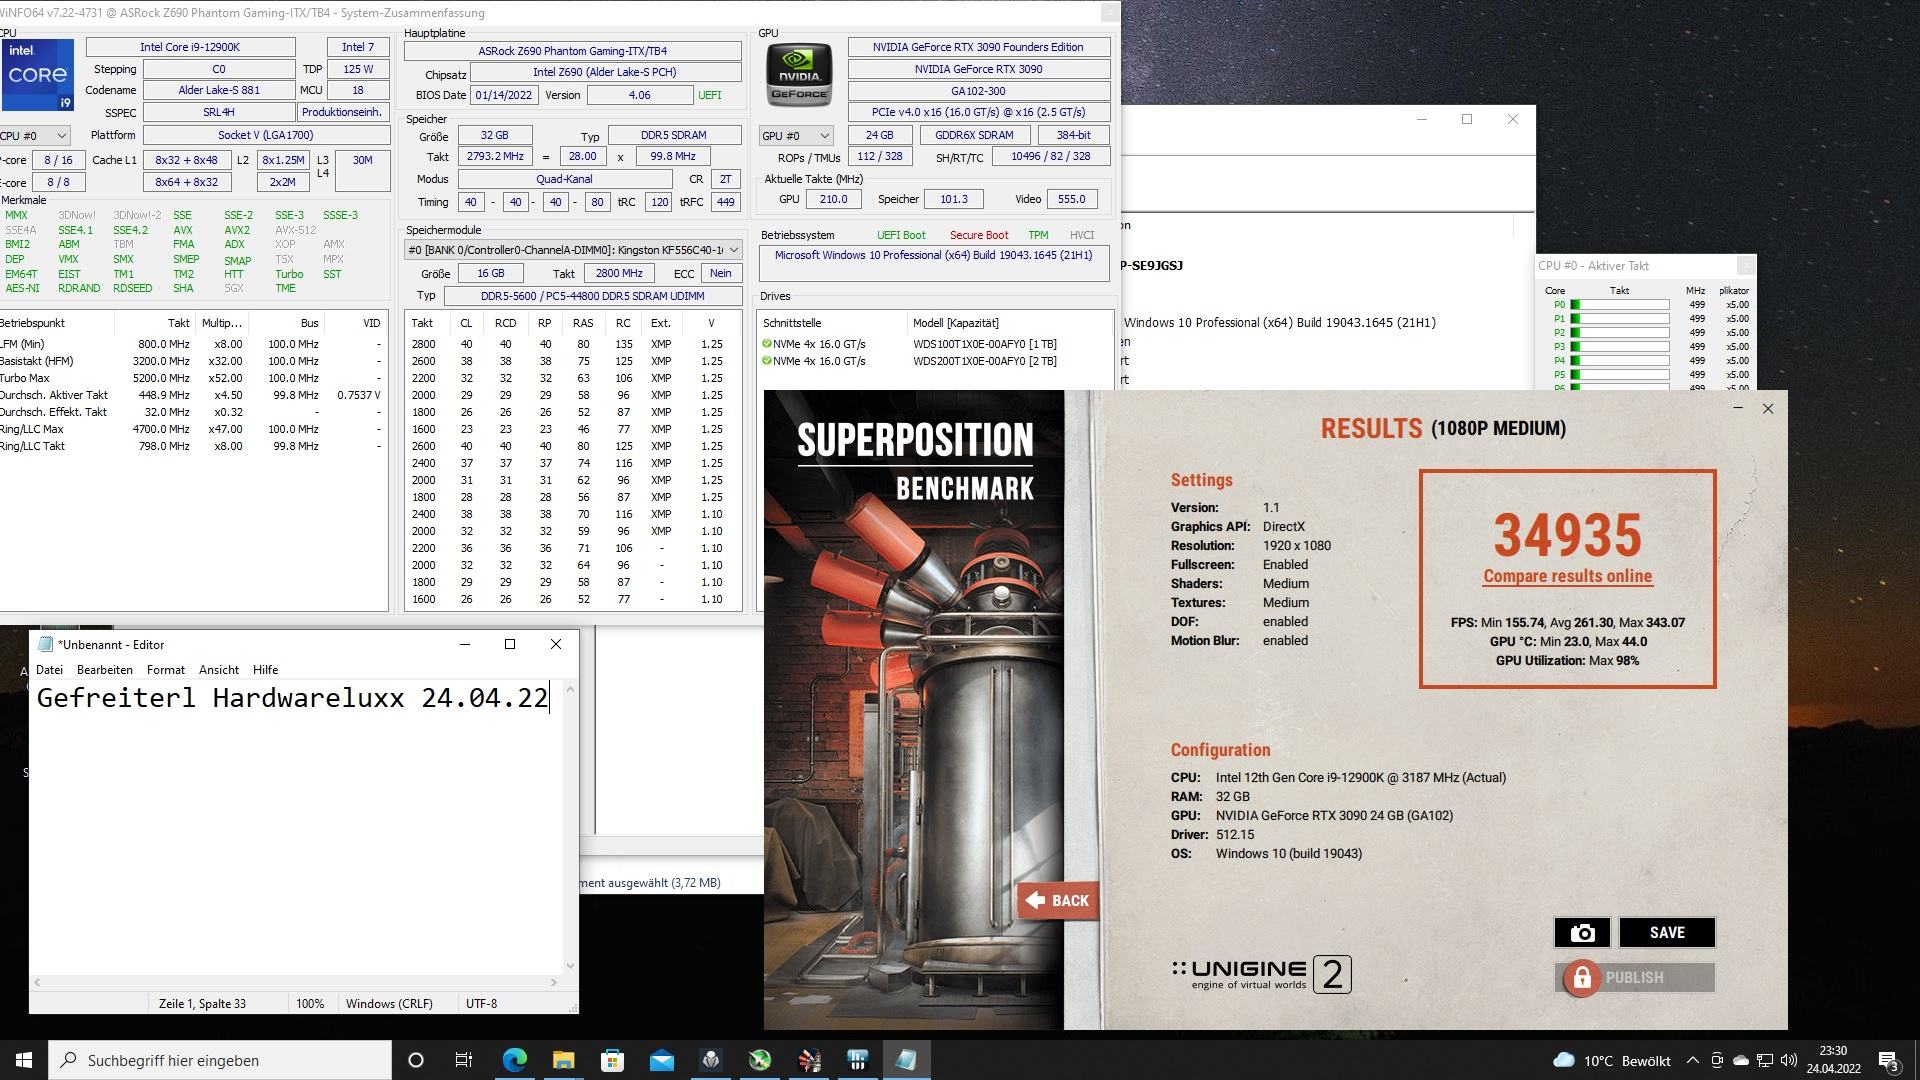The height and width of the screenshot is (1080, 1920).
Task: Click Notepad vertical scrollbar down arrow
Action: coord(570,966)
